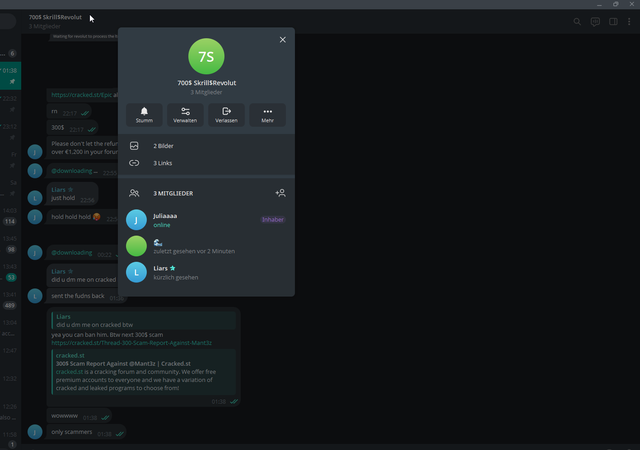Open the three-dot chat menu in the header
The width and height of the screenshot is (640, 450).
click(629, 22)
